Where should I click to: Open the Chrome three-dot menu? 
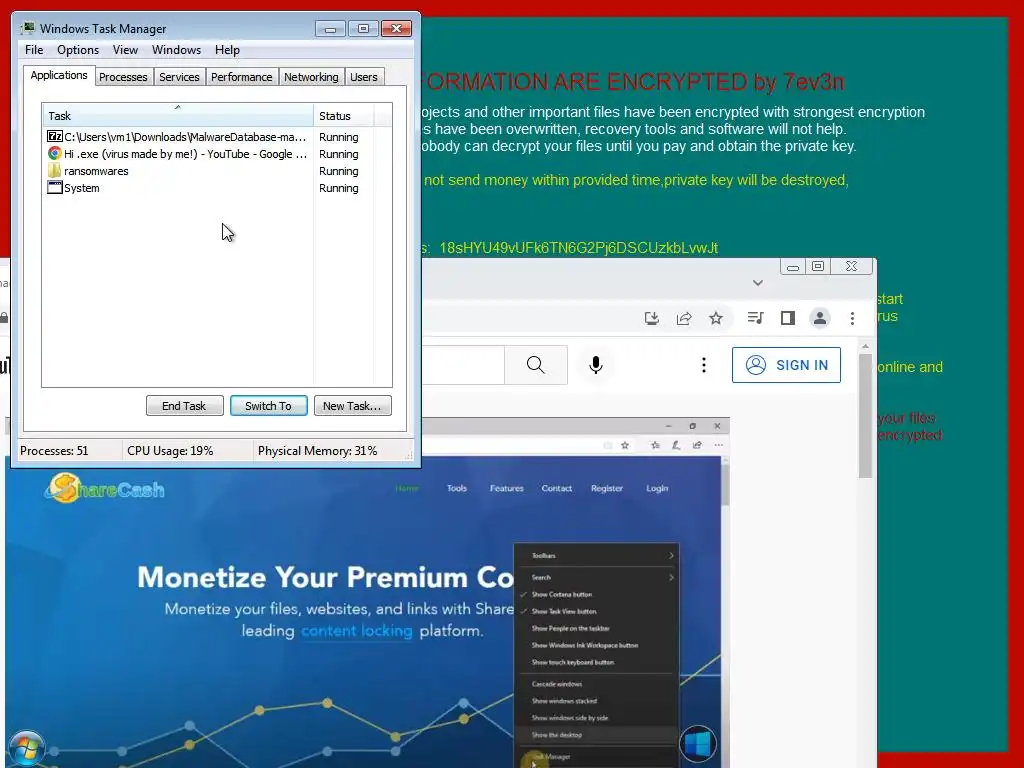[x=852, y=318]
